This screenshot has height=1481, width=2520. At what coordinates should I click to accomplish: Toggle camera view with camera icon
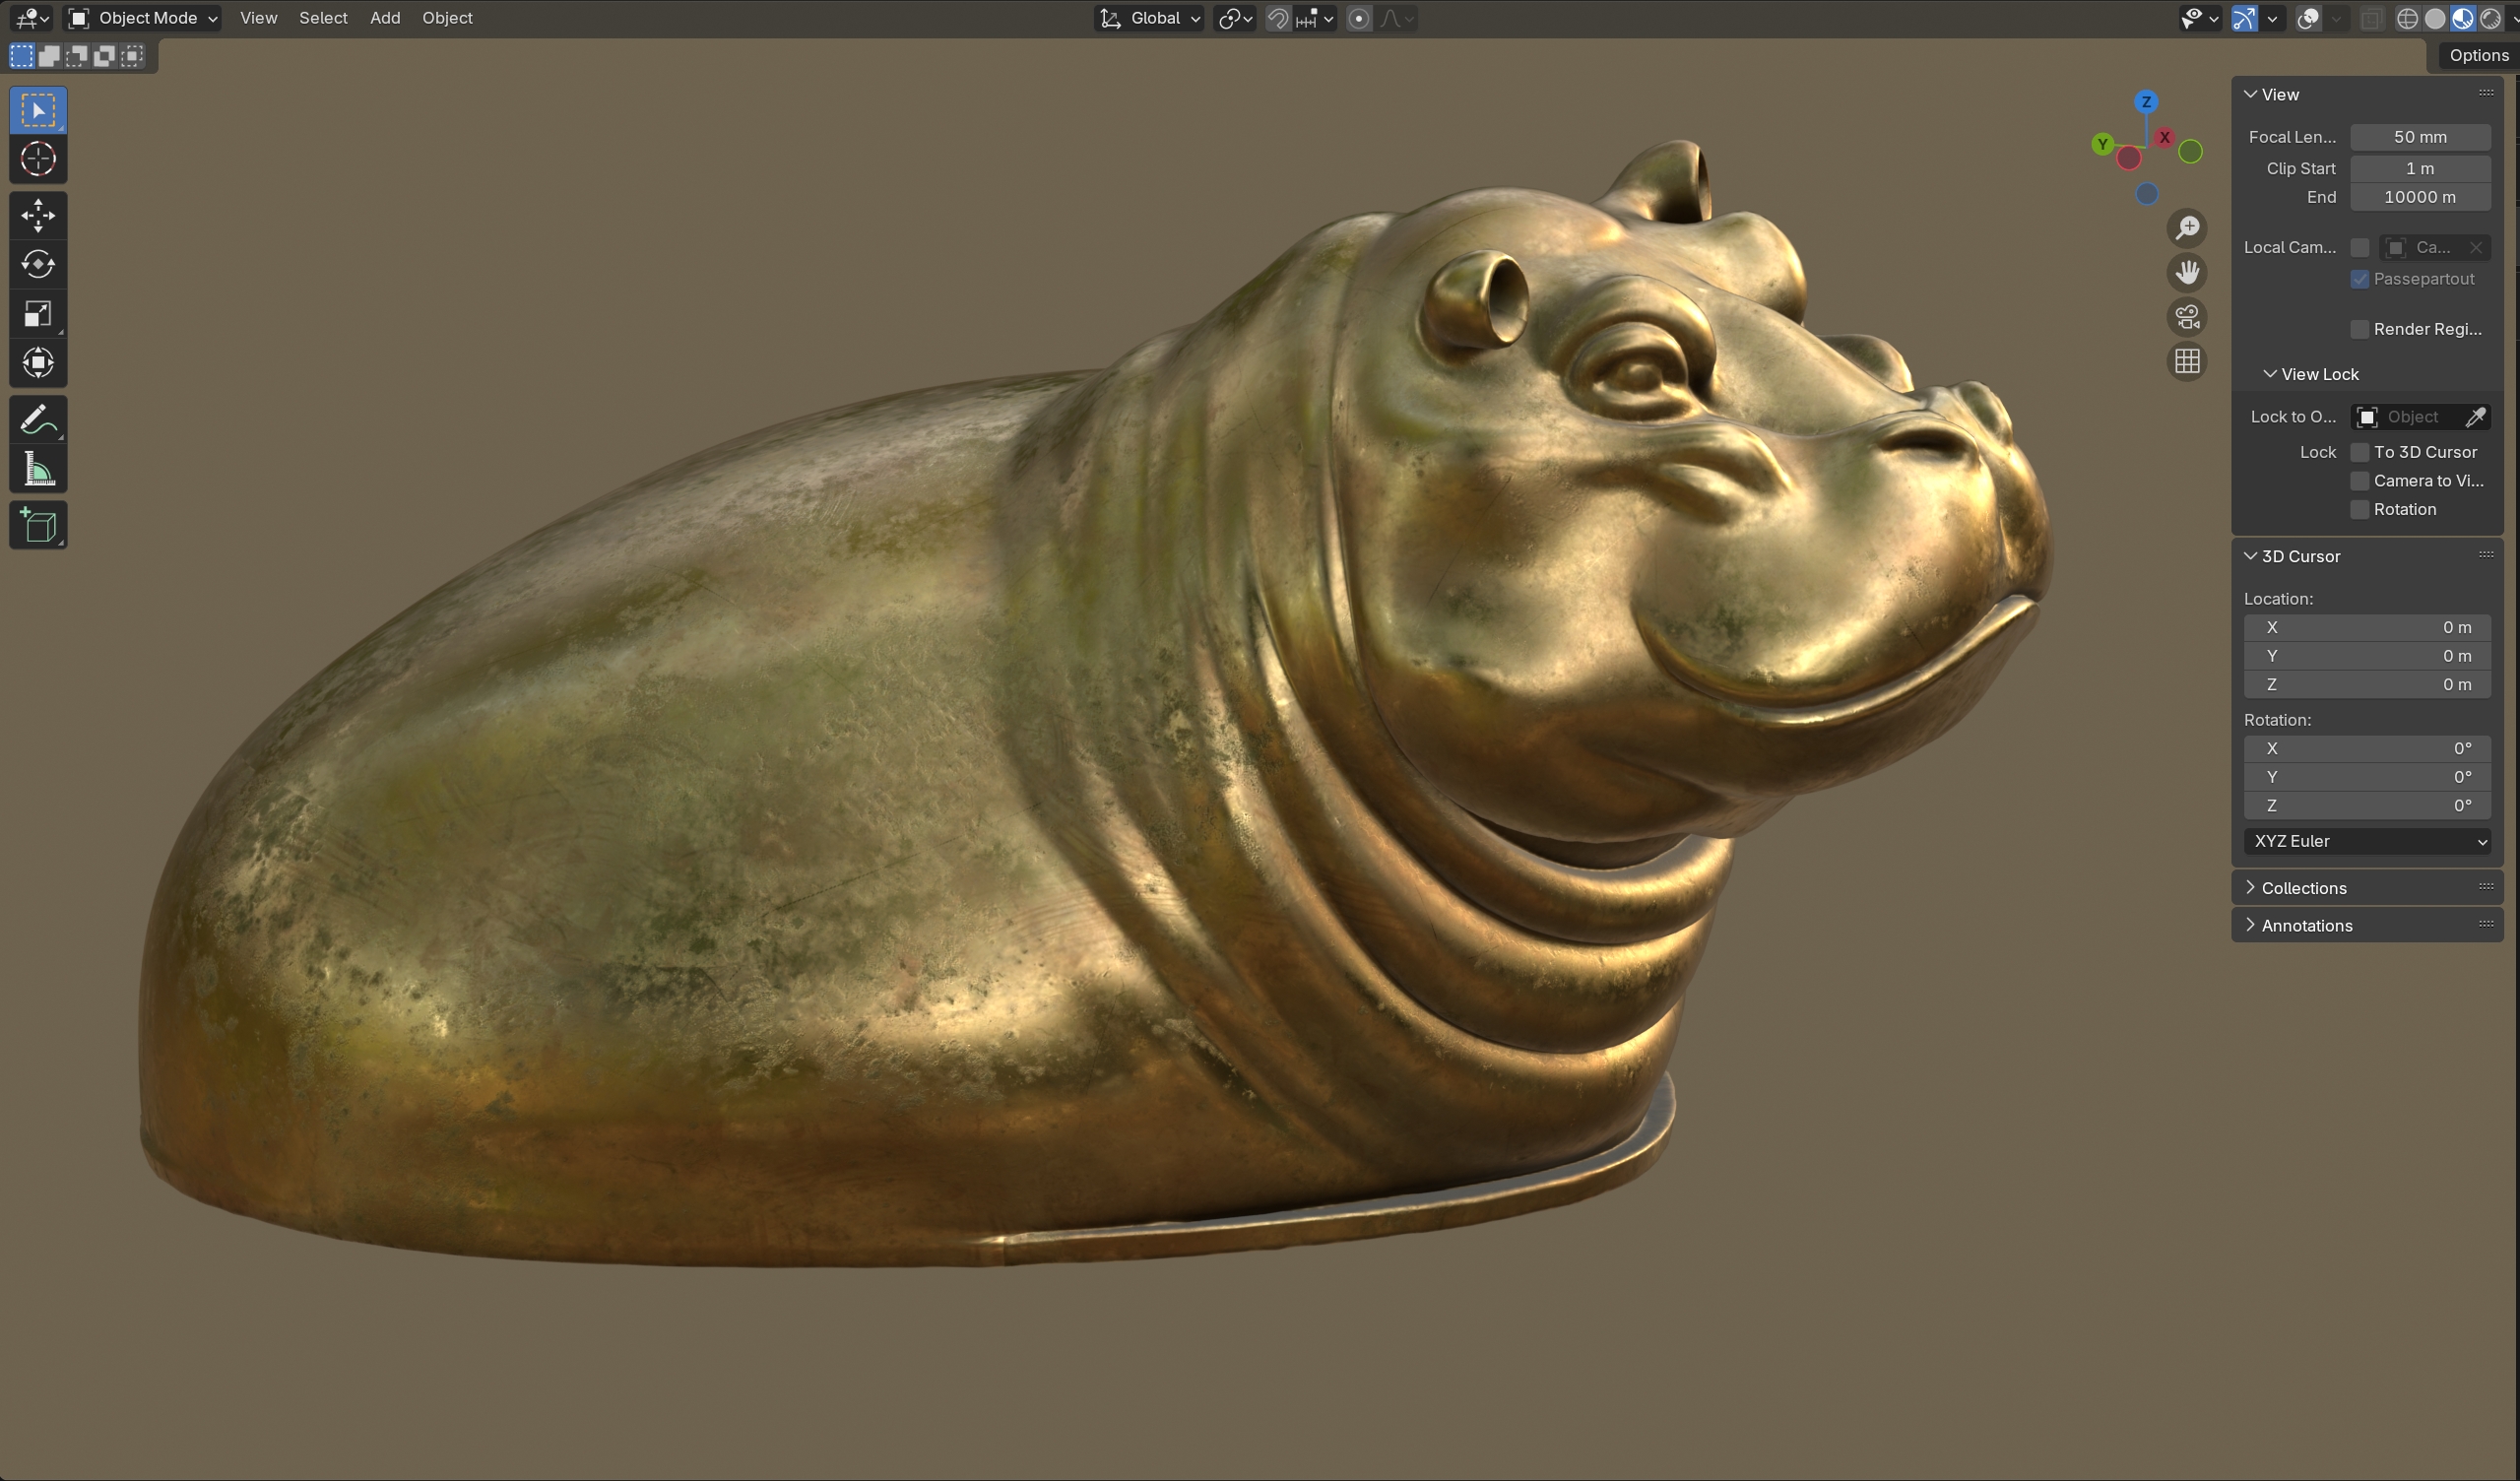point(2187,317)
